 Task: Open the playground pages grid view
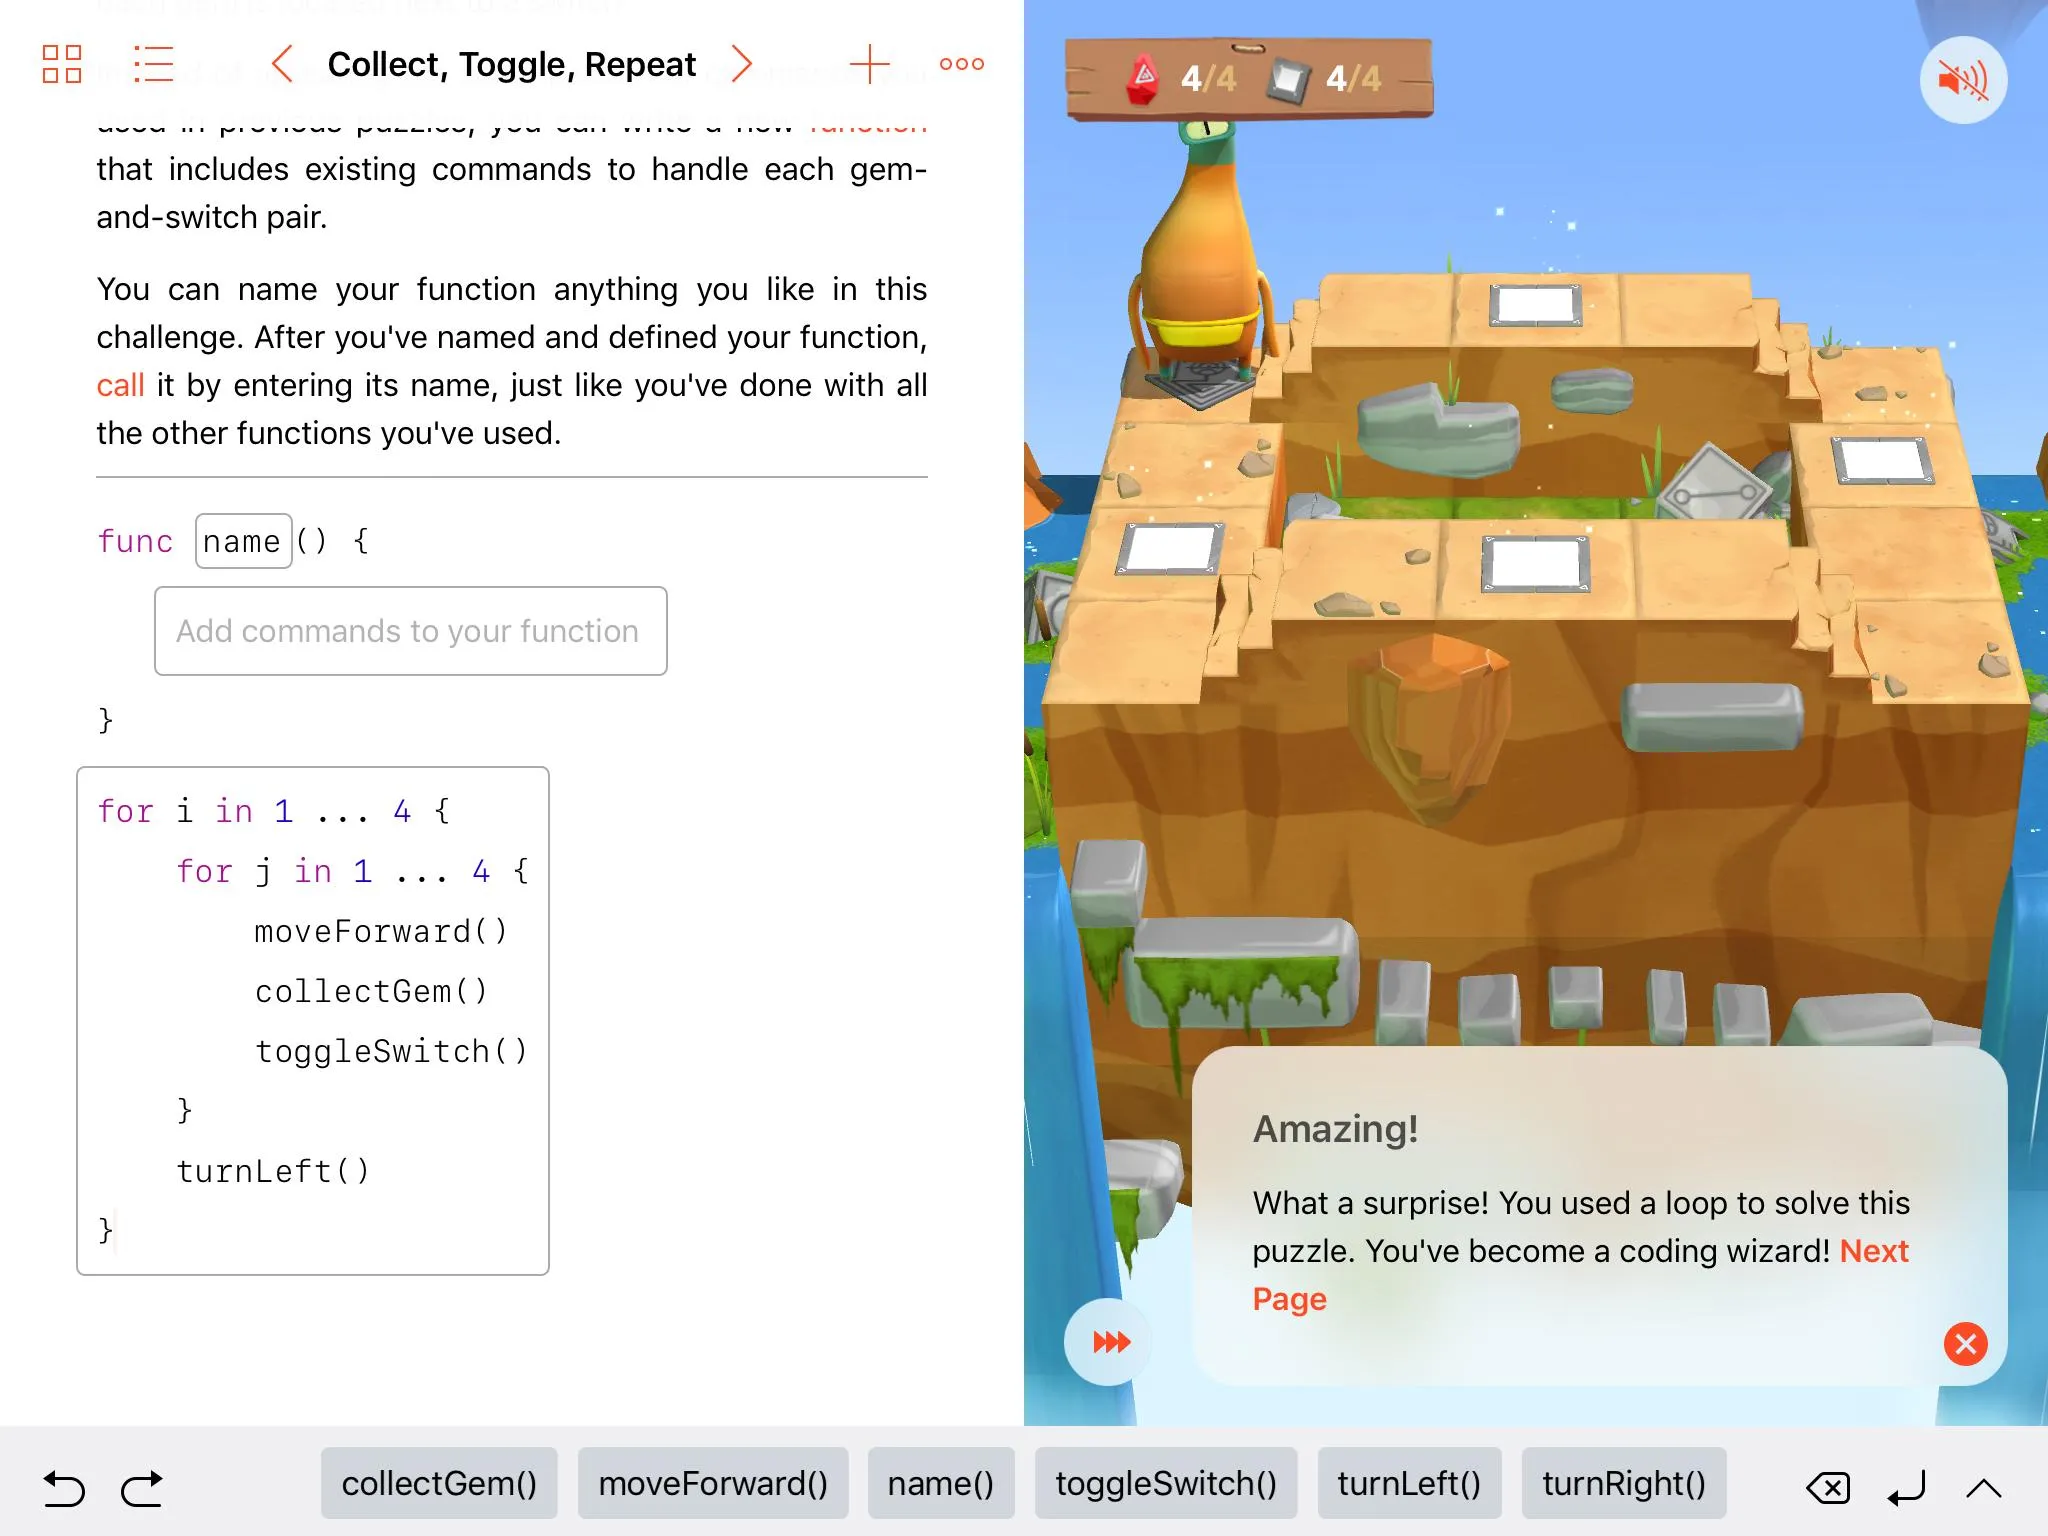(62, 64)
